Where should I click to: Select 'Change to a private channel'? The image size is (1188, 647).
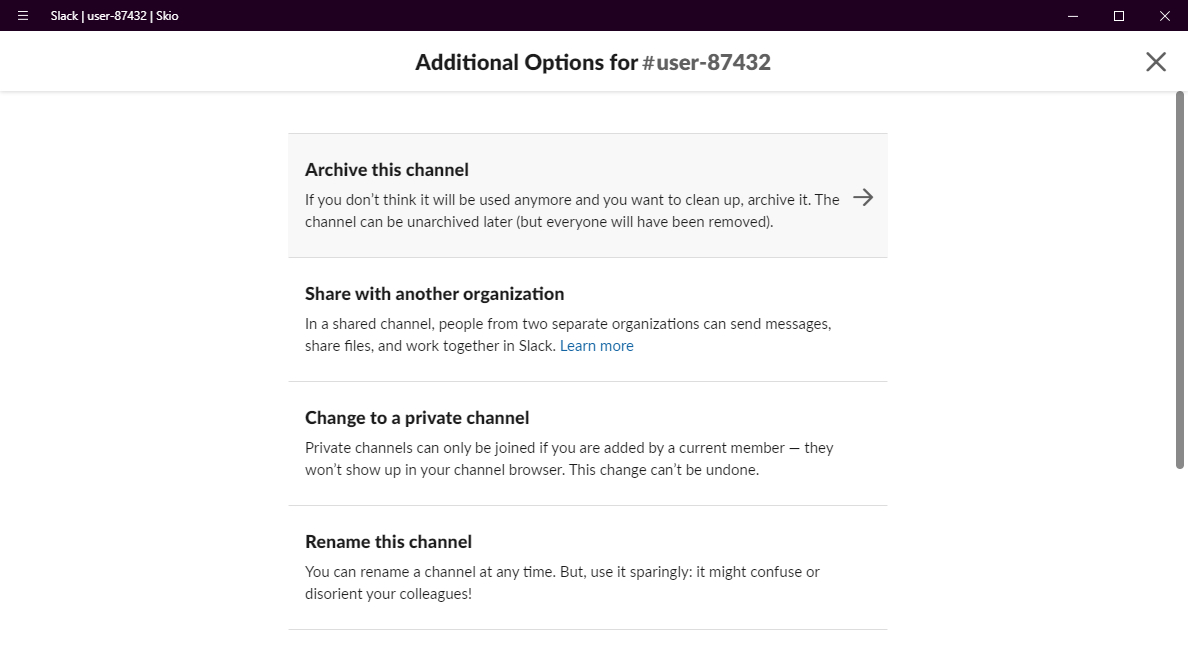pyautogui.click(x=417, y=418)
